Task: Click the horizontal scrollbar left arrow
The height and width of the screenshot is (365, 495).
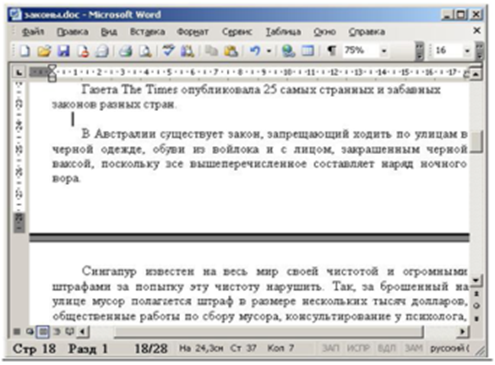Action: click(x=83, y=332)
